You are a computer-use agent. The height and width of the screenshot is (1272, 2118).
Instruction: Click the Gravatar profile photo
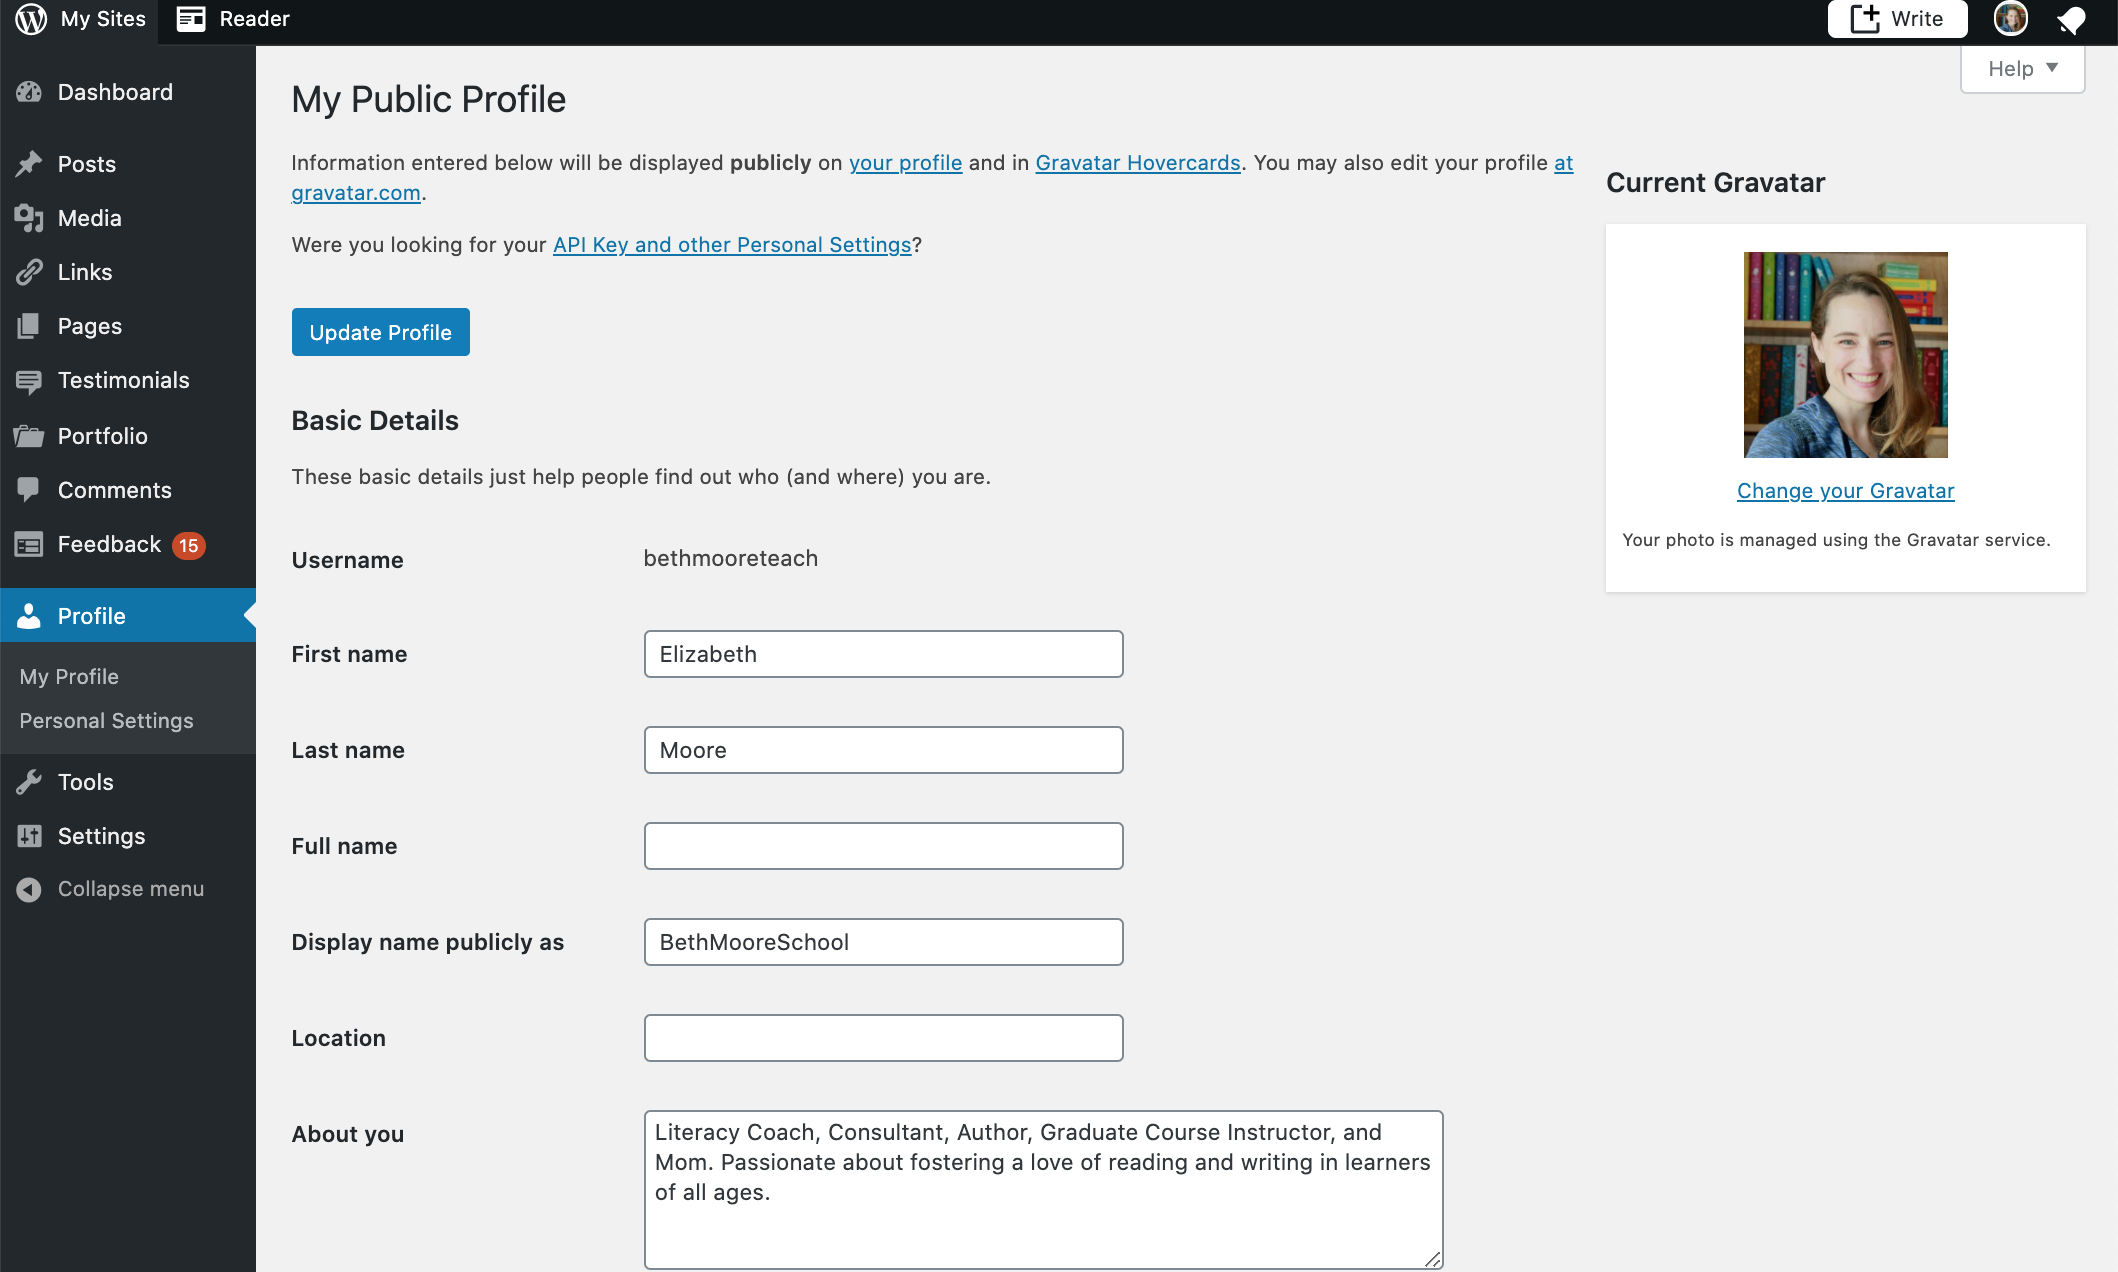tap(1845, 355)
